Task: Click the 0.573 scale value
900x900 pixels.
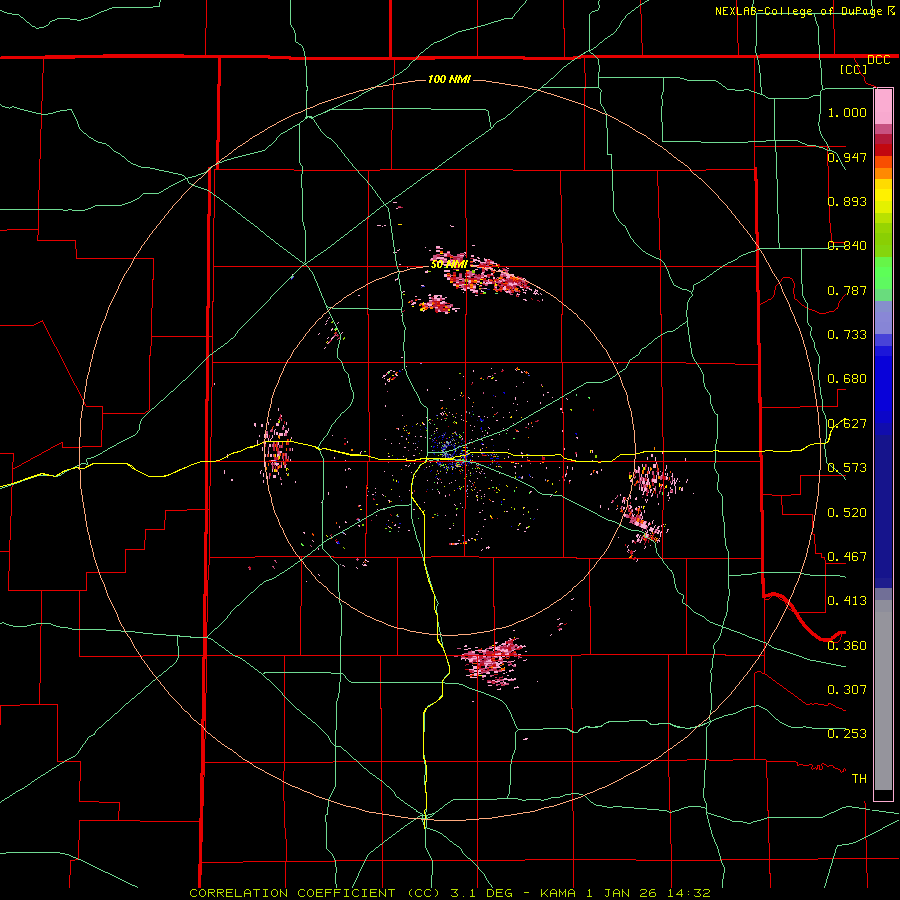Action: point(847,468)
